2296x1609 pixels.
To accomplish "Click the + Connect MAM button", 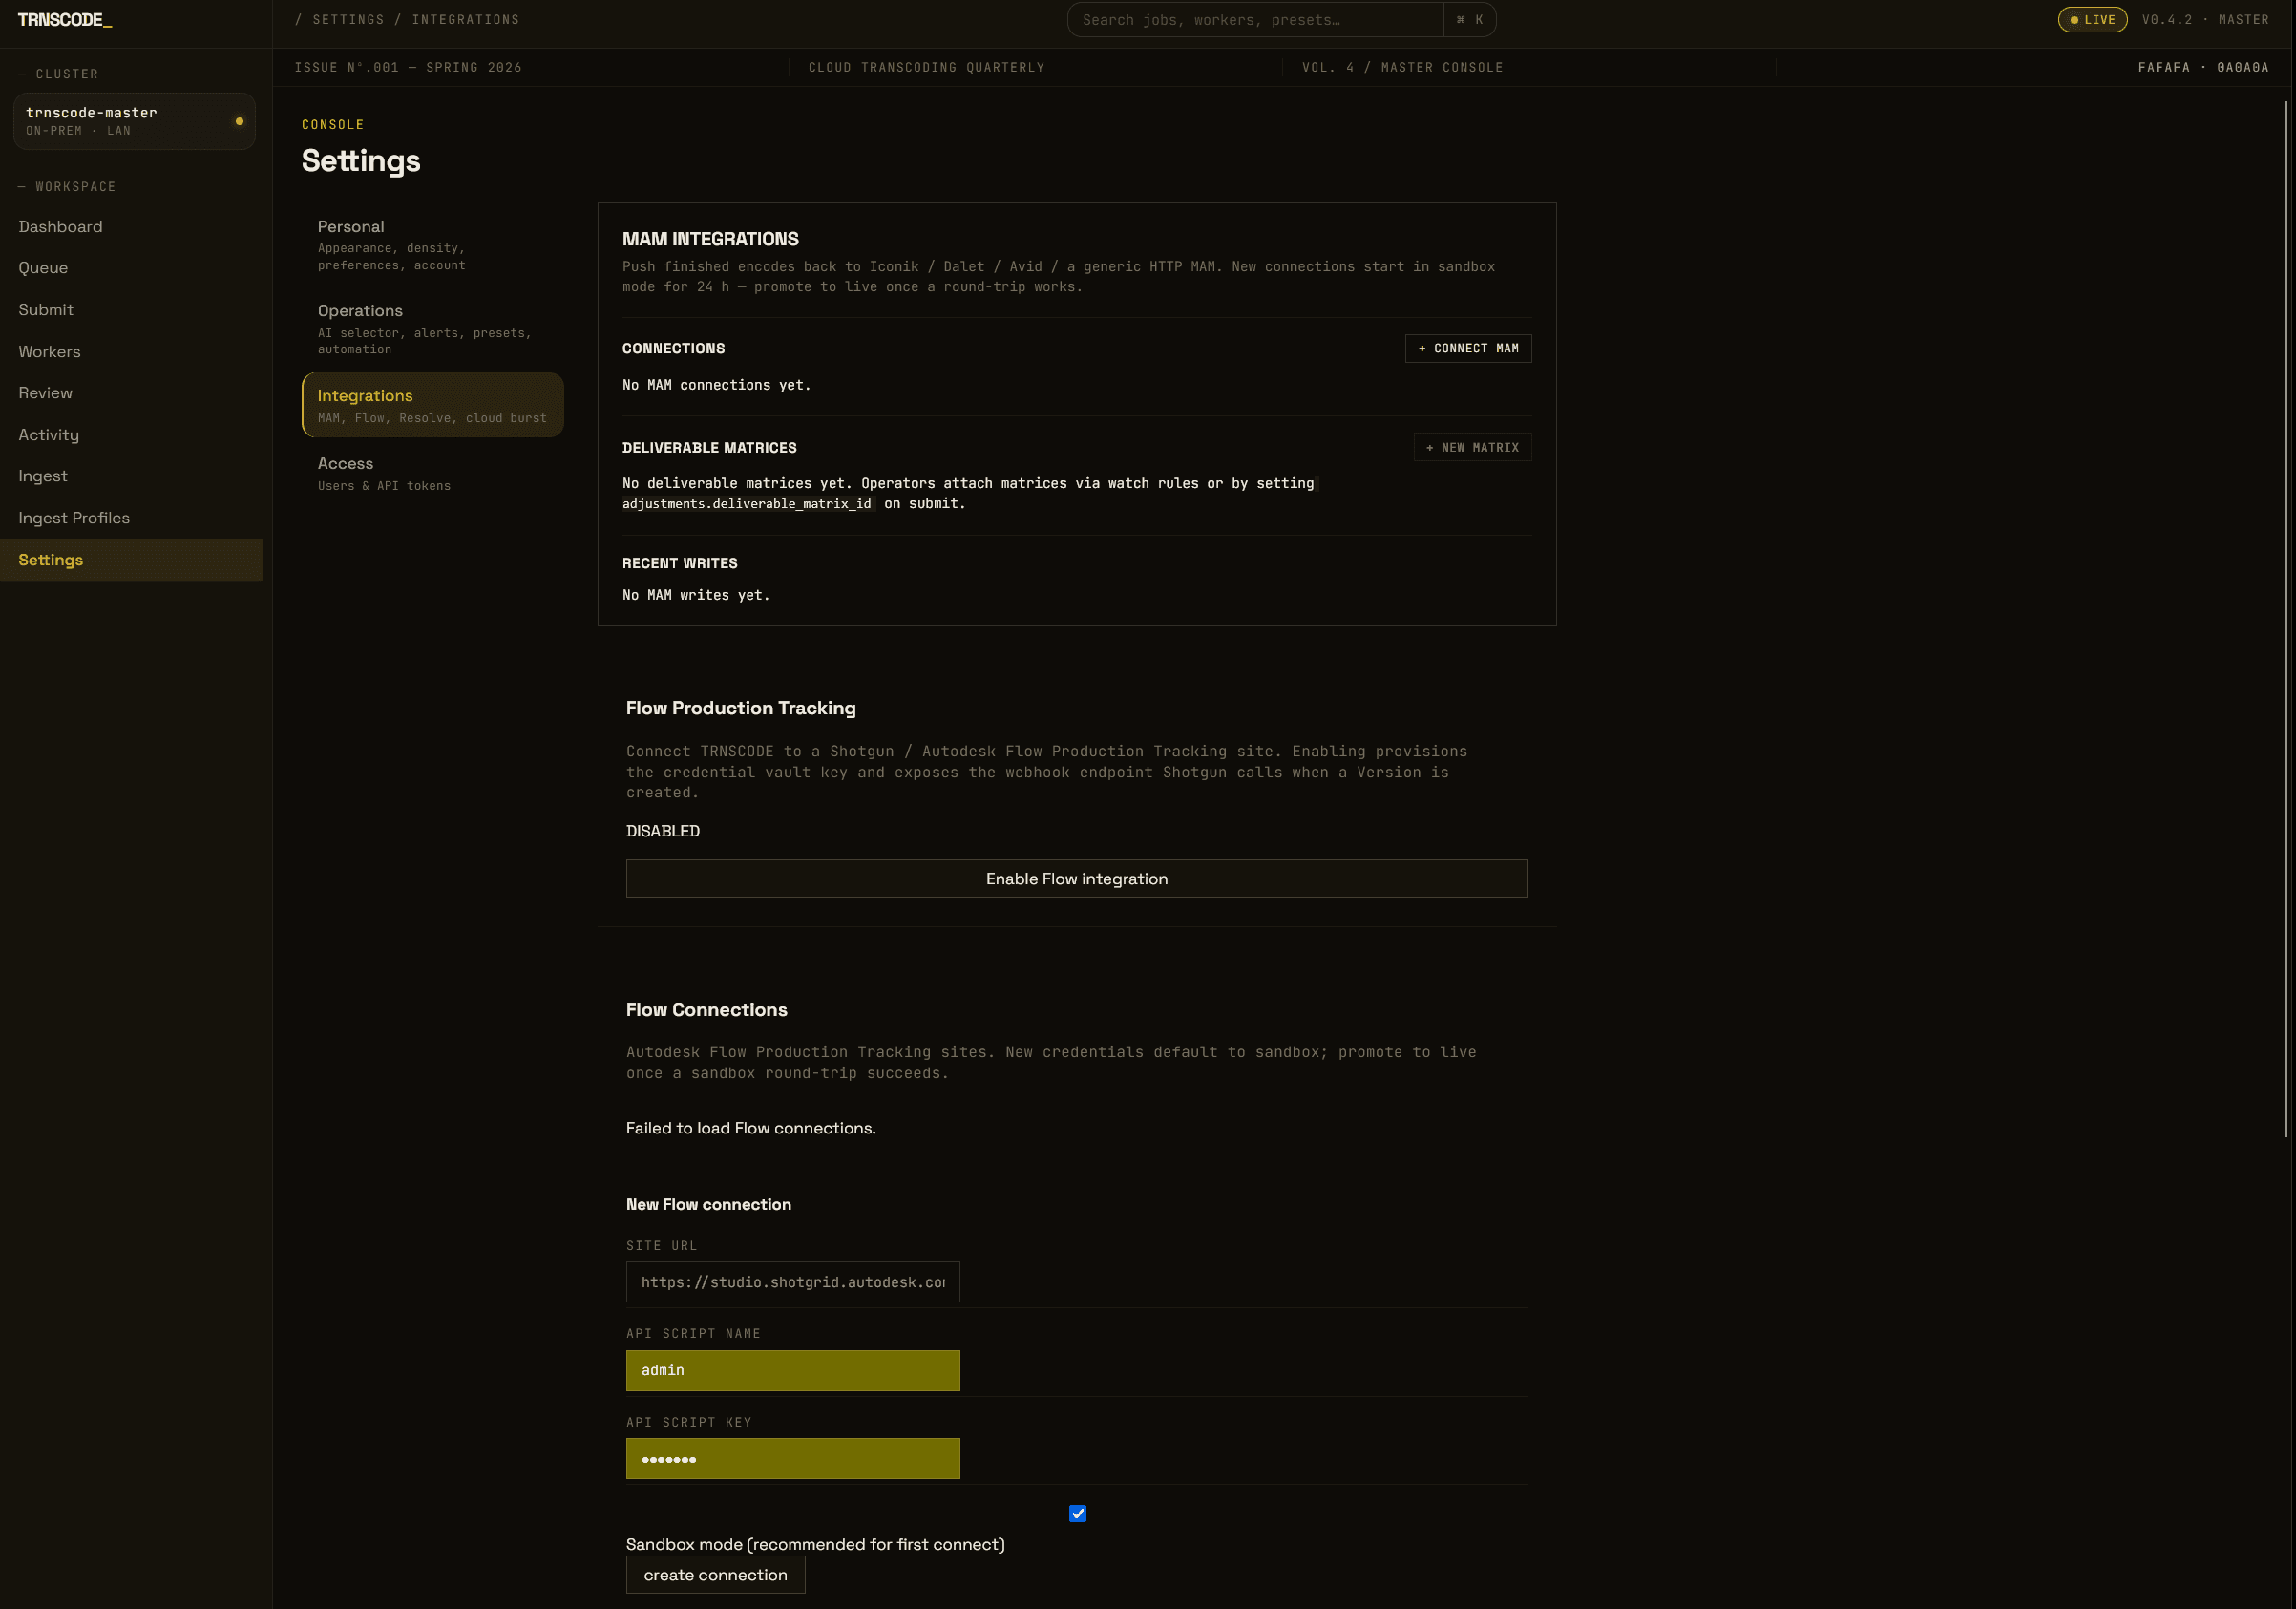I will (x=1468, y=348).
